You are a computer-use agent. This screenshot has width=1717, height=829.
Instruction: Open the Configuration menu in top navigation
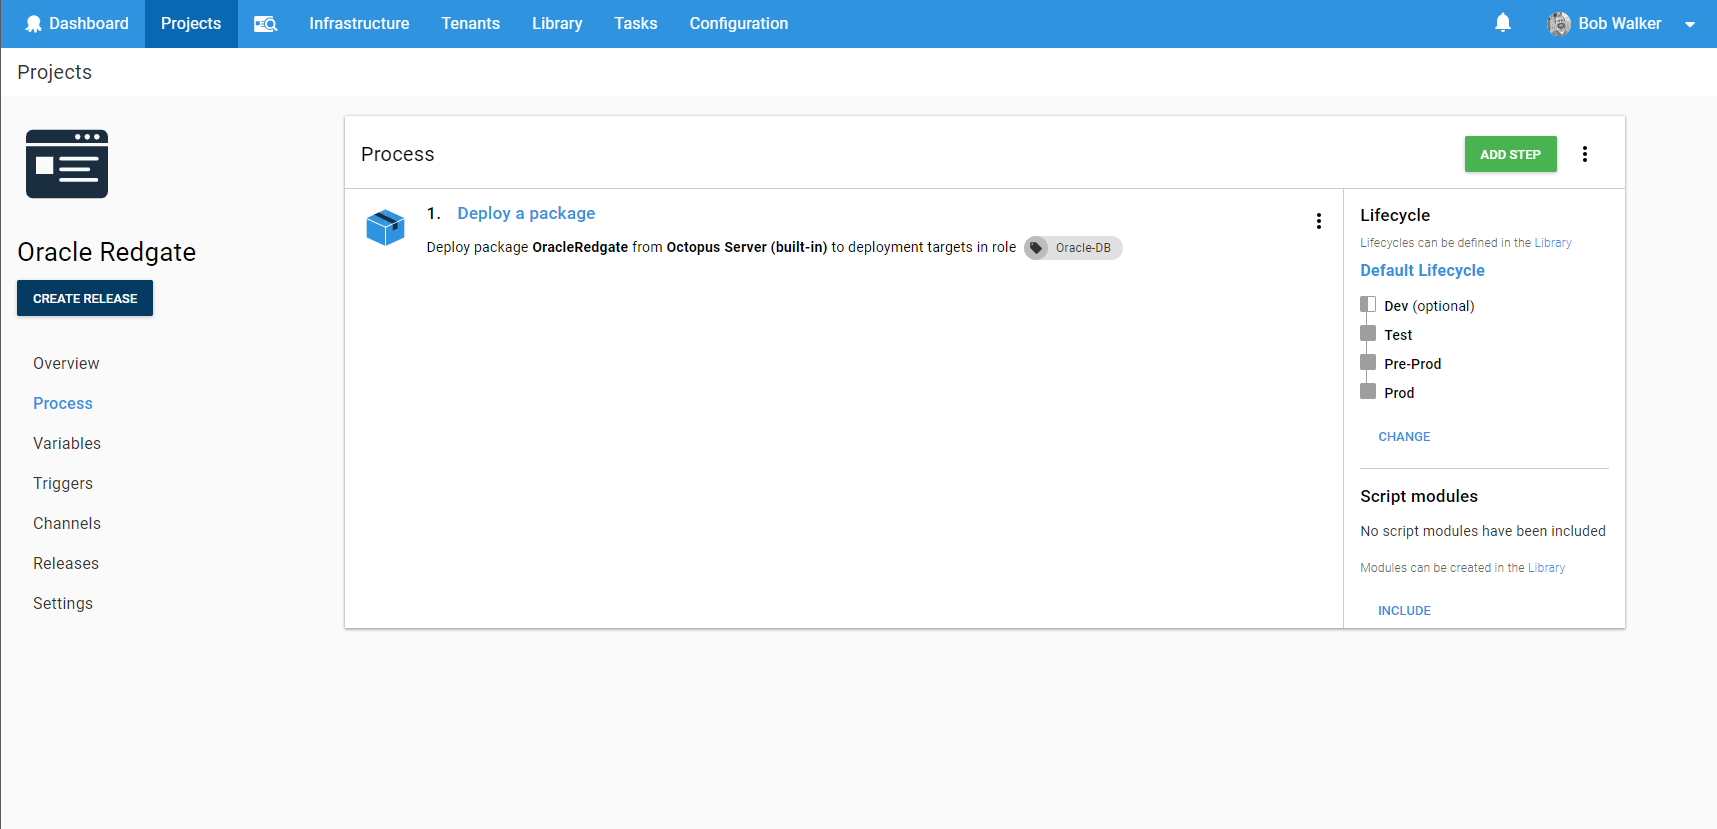(738, 24)
